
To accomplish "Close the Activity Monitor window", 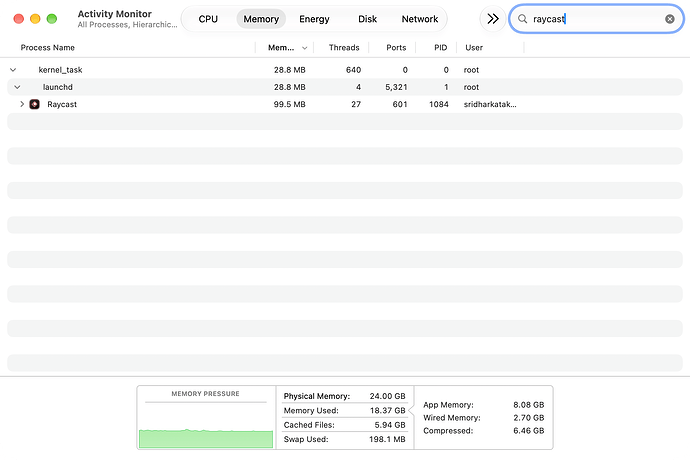I will tap(18, 19).
